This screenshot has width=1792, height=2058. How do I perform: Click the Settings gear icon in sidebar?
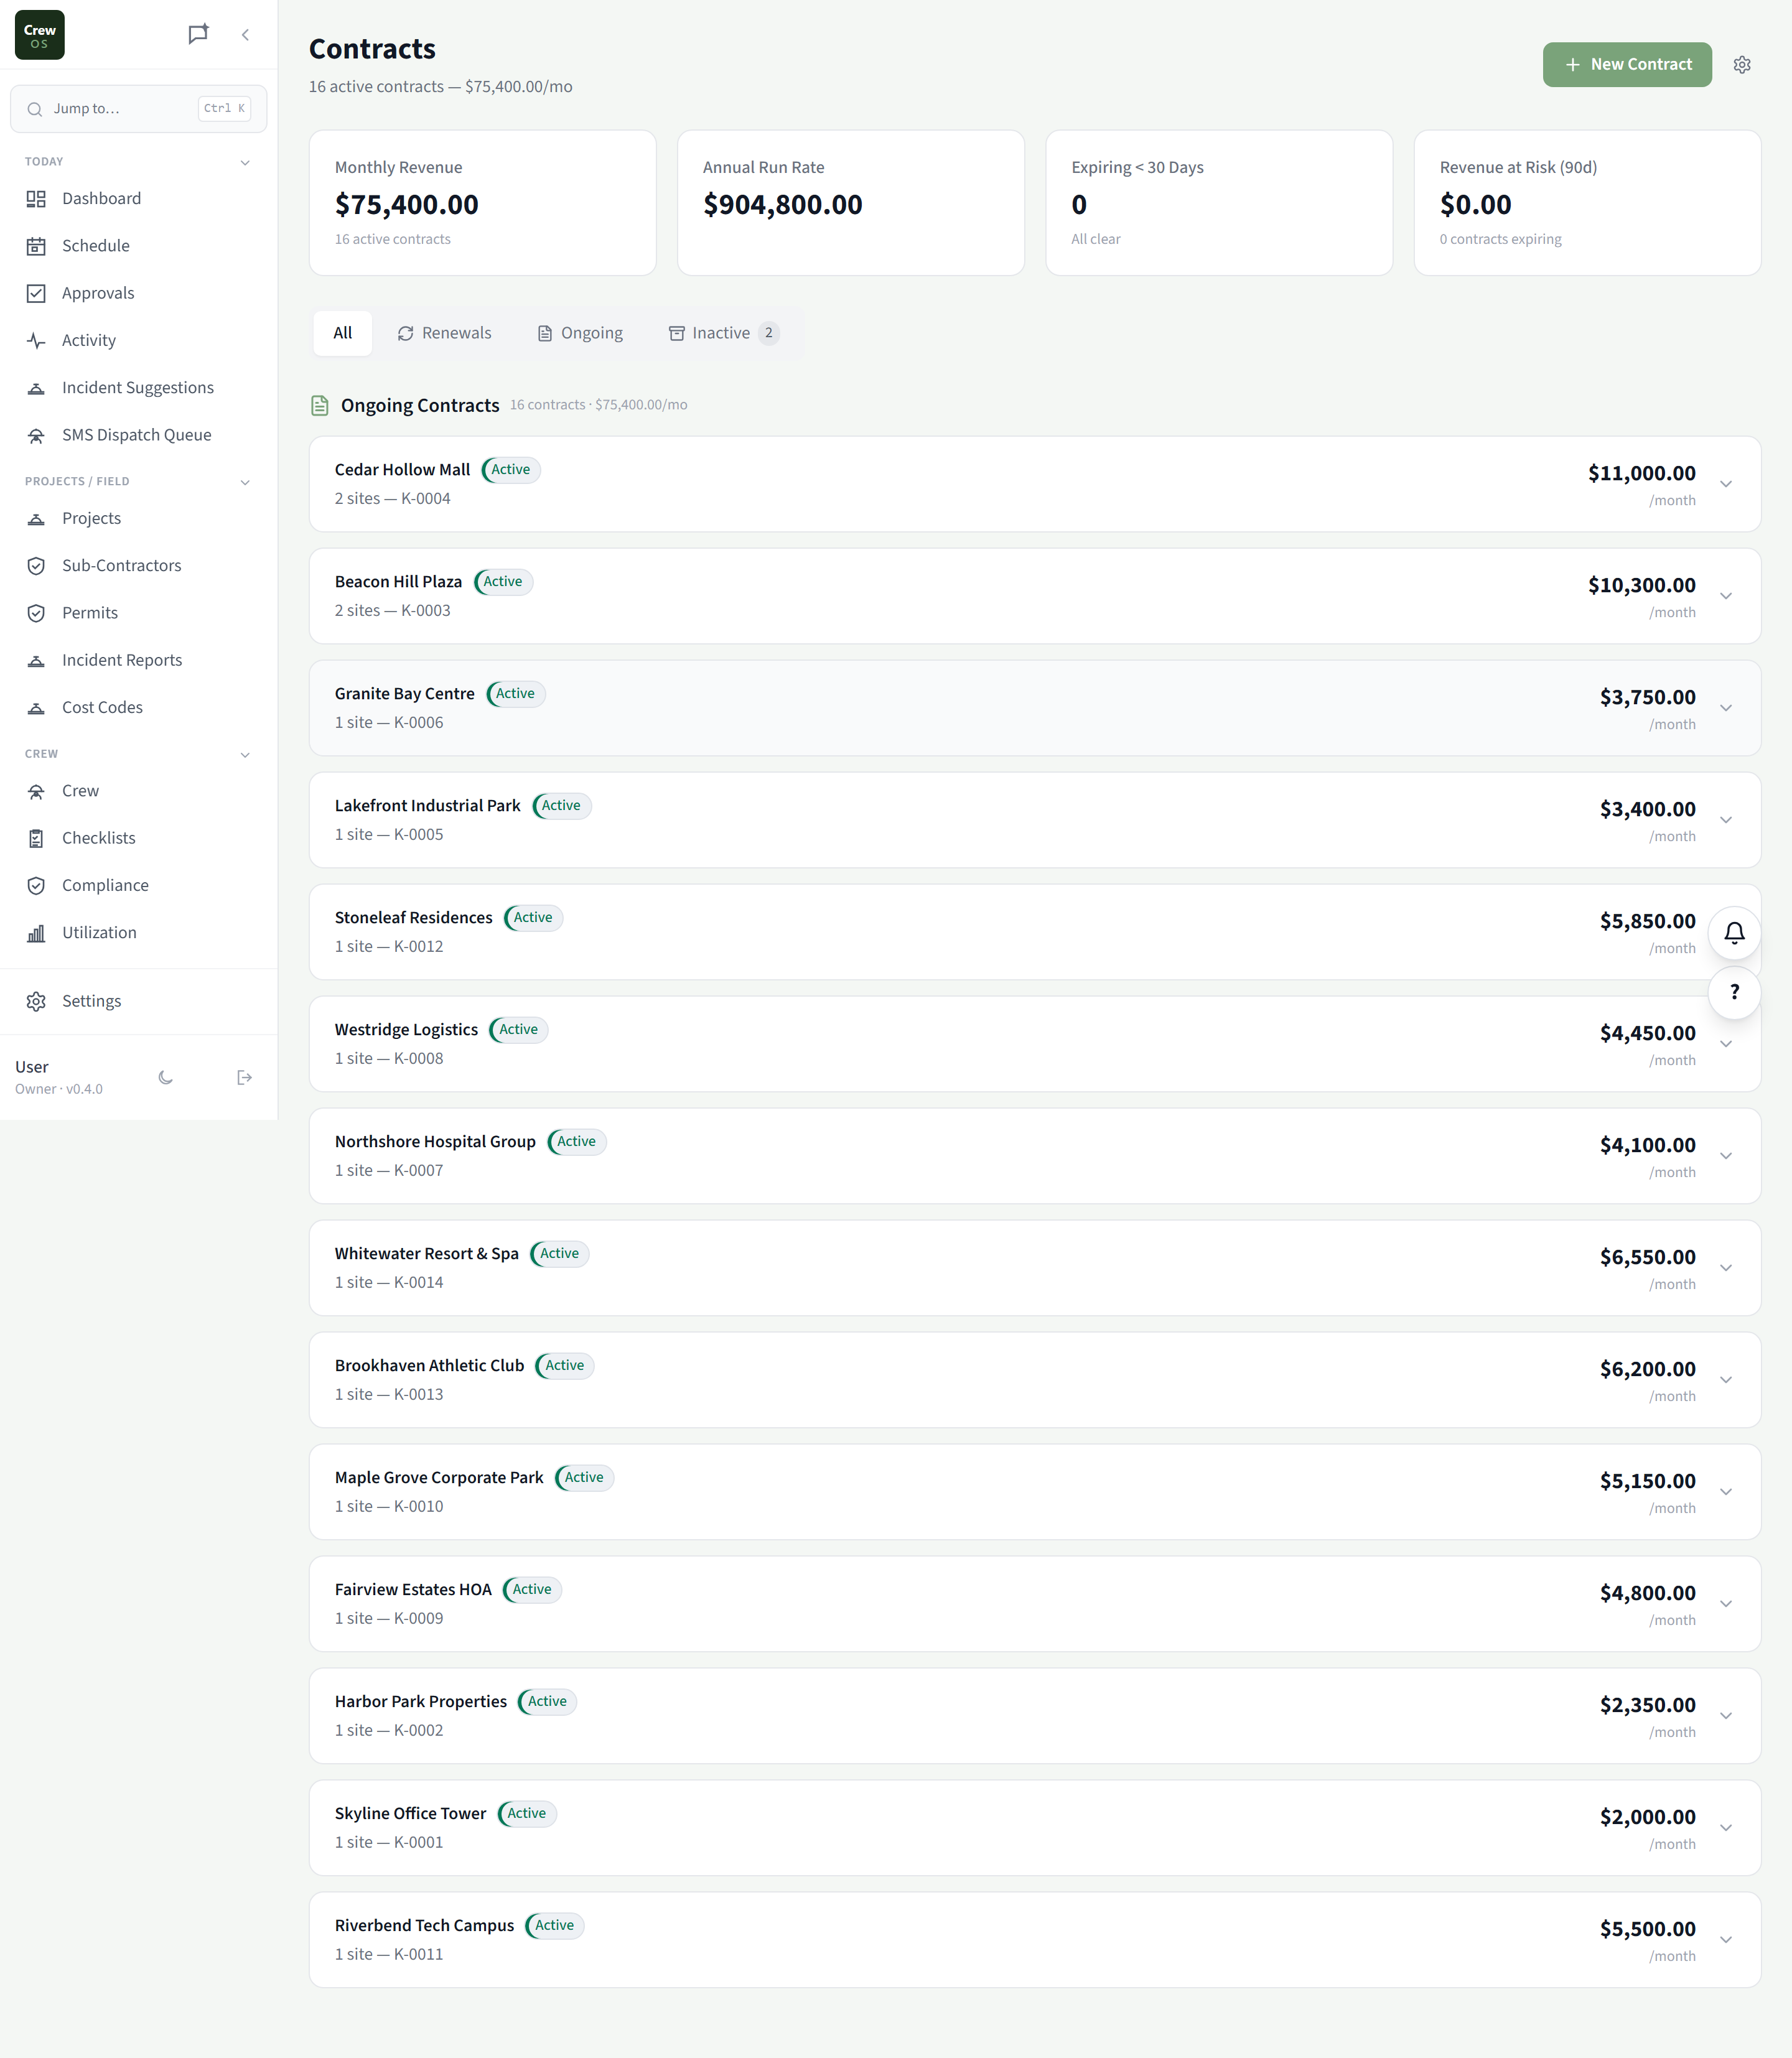[x=36, y=1001]
